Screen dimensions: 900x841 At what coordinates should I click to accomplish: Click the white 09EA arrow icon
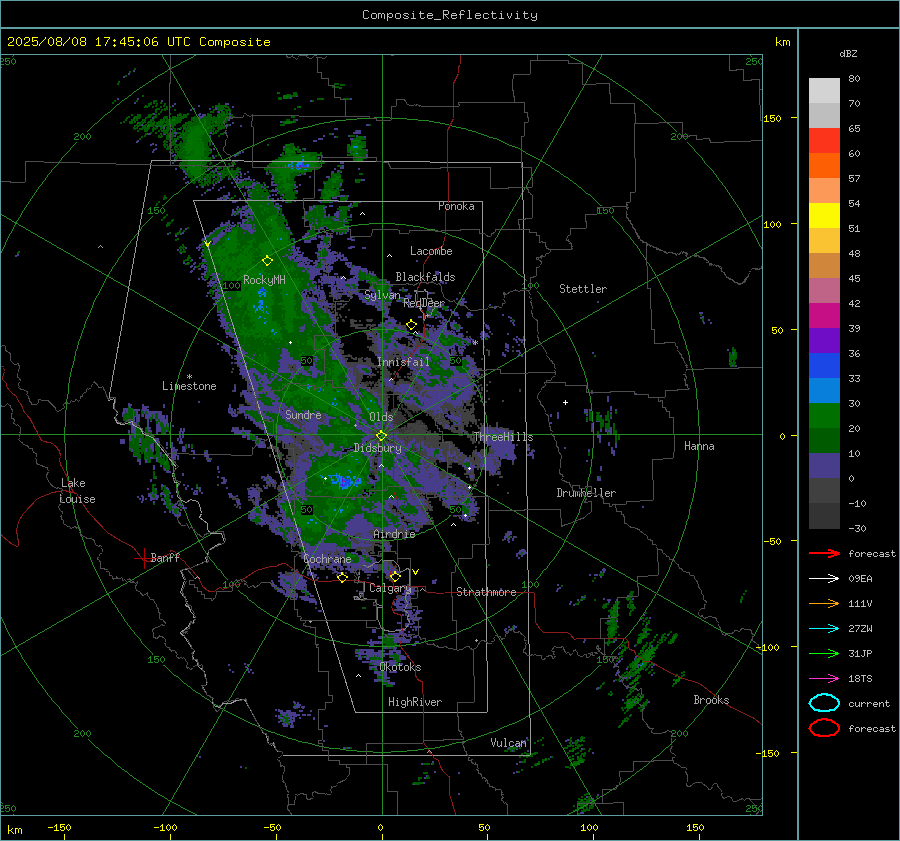point(824,578)
